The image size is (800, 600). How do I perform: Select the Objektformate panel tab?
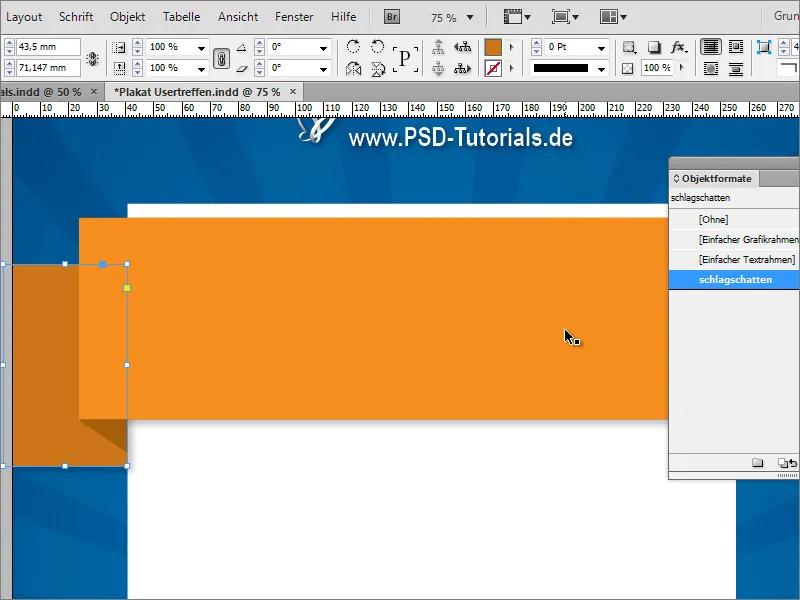[713, 179]
